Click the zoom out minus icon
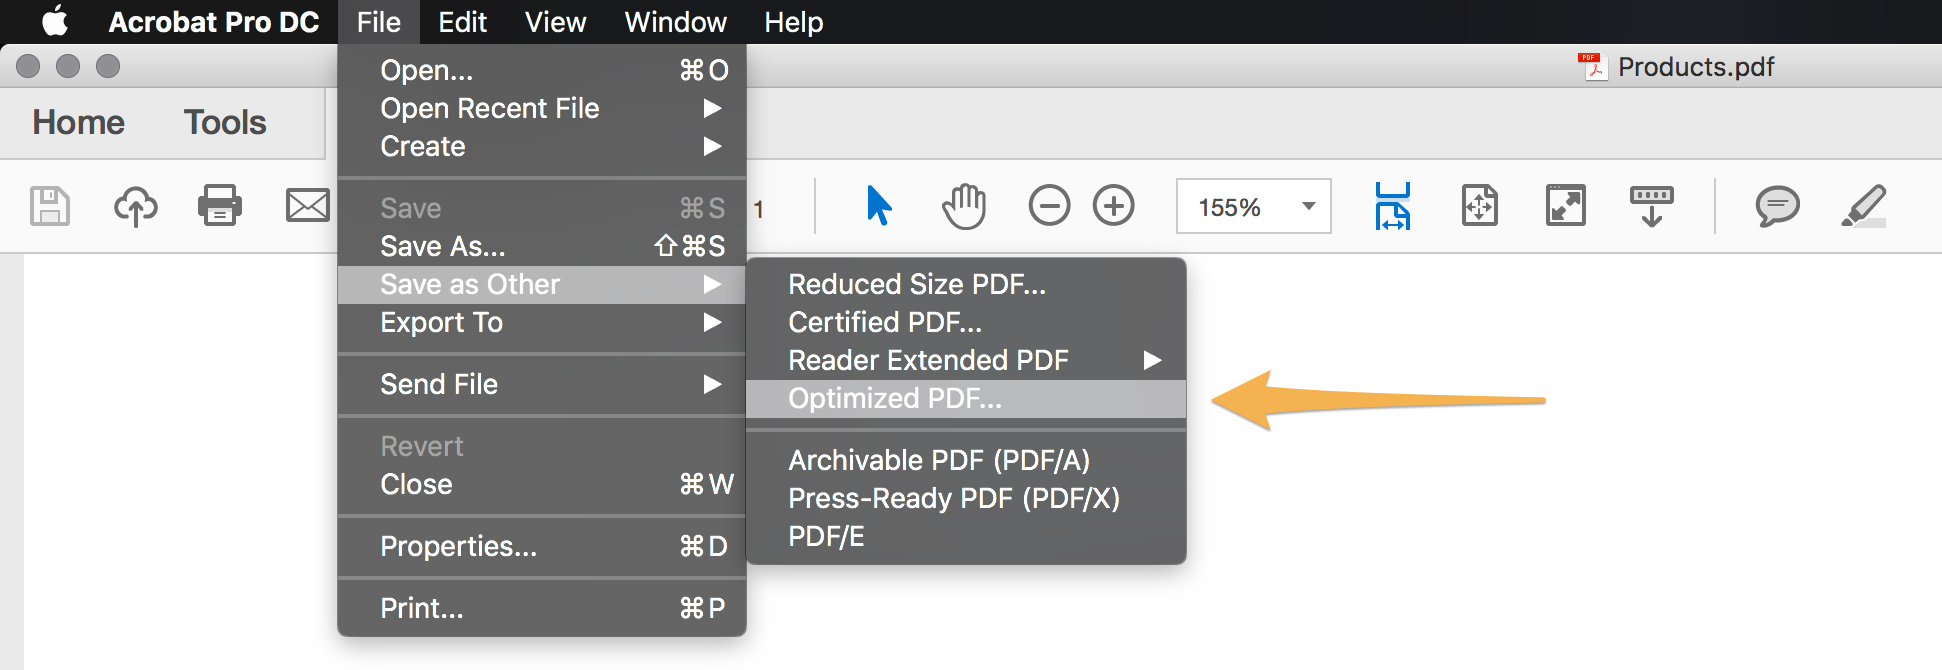 pyautogui.click(x=1049, y=206)
